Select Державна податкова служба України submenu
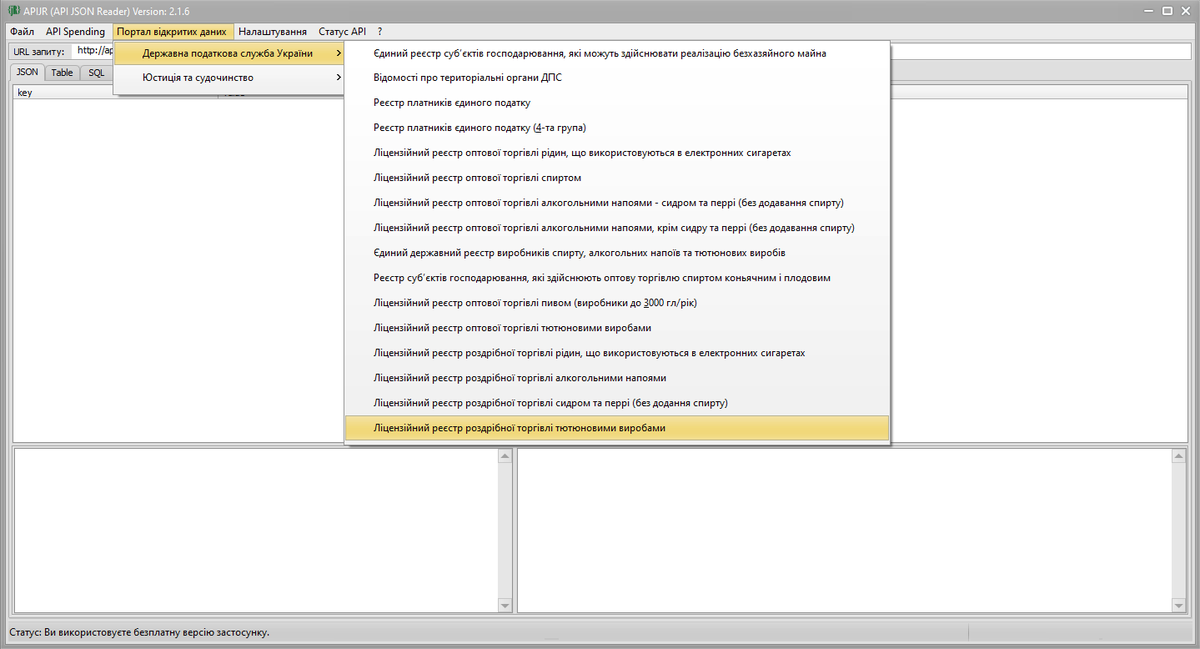Image resolution: width=1200 pixels, height=649 pixels. click(229, 53)
